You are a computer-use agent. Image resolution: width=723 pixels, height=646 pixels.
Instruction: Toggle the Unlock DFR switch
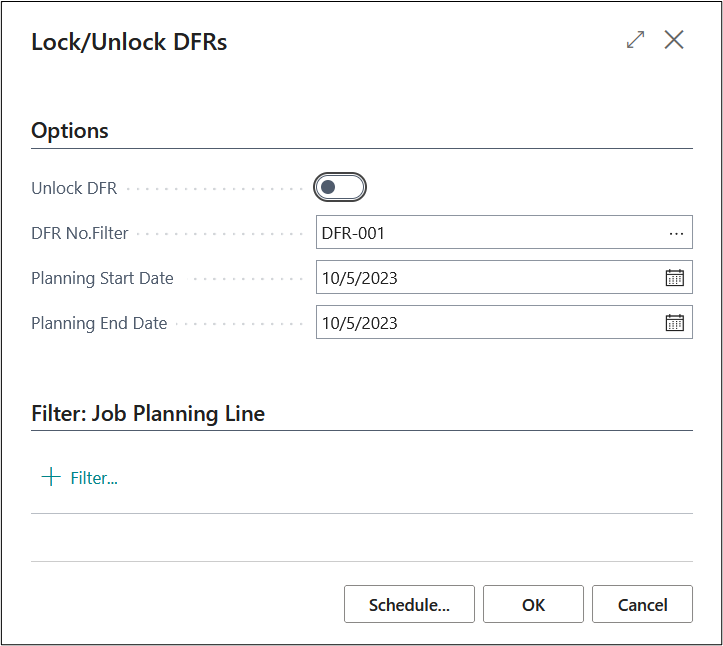tap(340, 187)
